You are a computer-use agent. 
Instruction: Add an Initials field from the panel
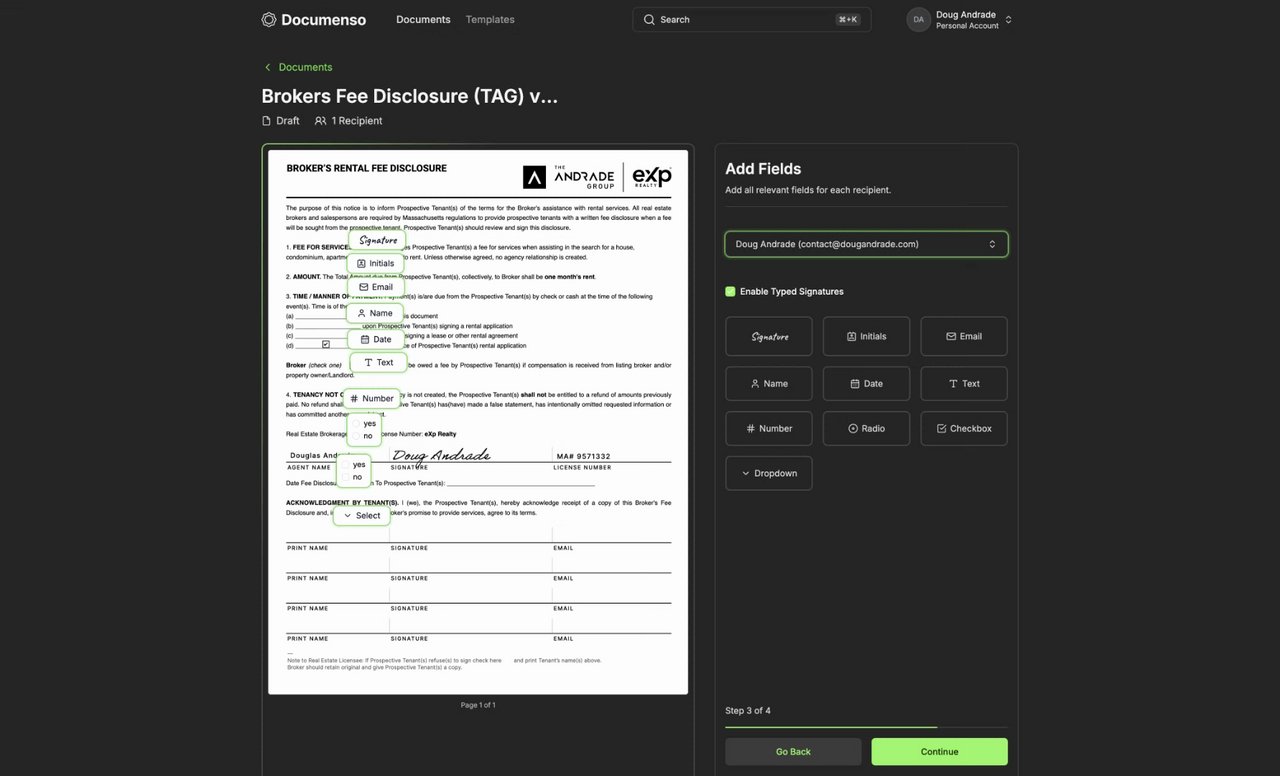(866, 336)
